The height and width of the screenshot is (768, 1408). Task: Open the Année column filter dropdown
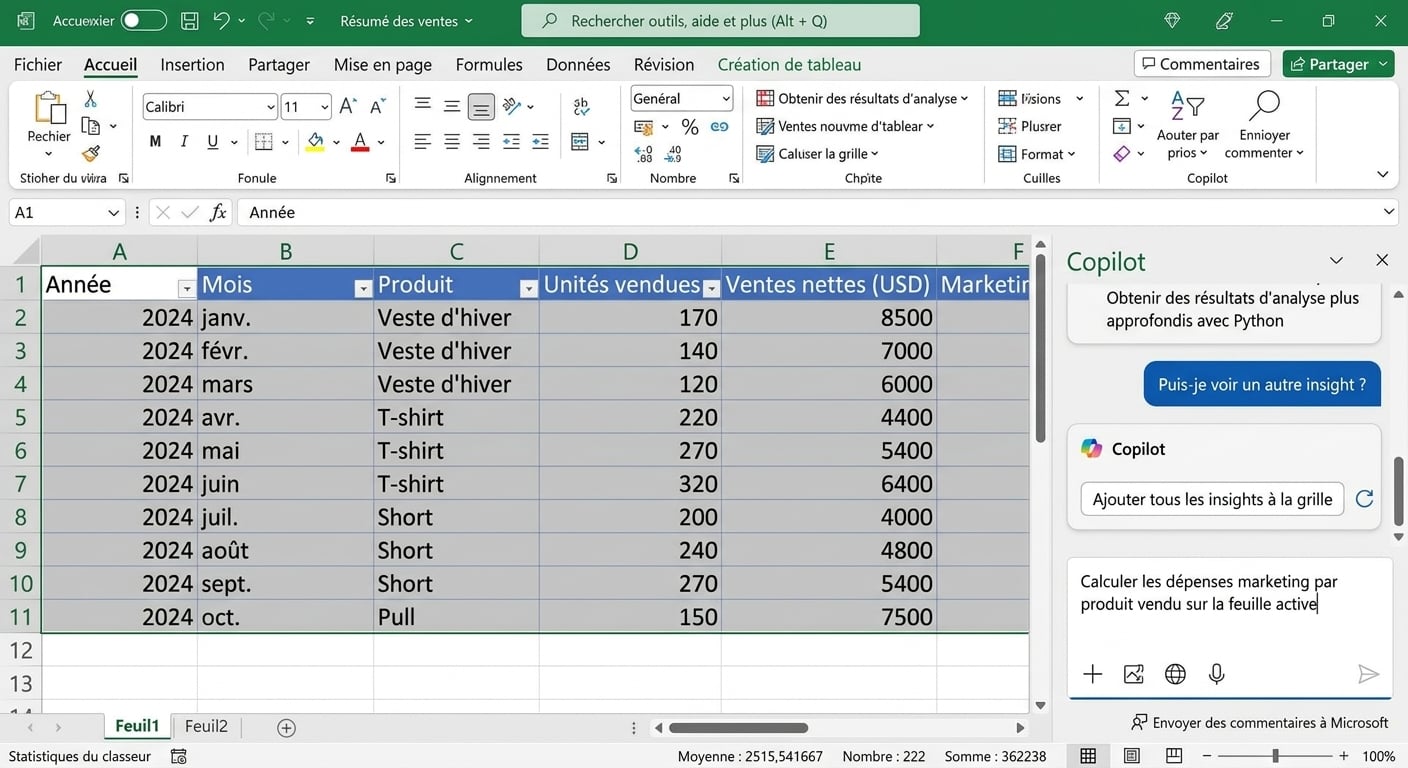(x=186, y=289)
